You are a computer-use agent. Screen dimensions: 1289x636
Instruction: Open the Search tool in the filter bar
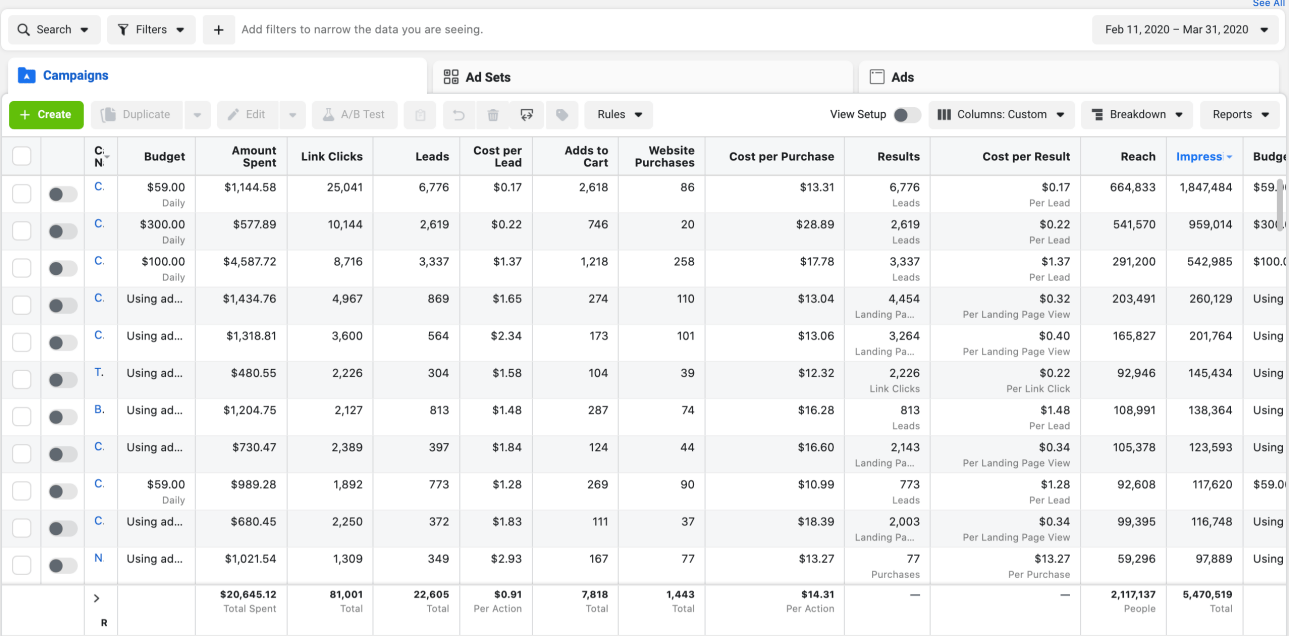pos(54,29)
